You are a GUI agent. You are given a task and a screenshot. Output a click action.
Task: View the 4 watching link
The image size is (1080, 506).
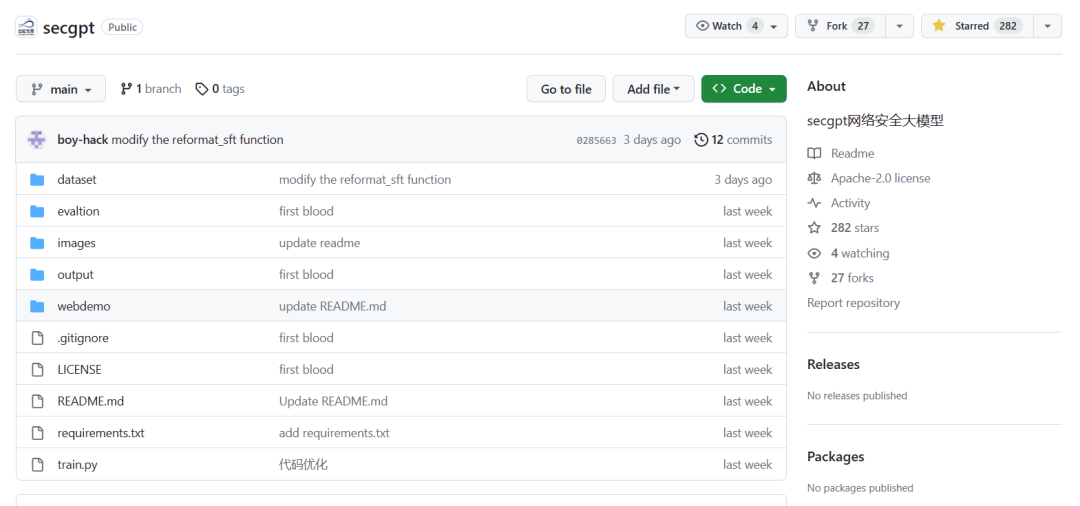[x=860, y=253]
